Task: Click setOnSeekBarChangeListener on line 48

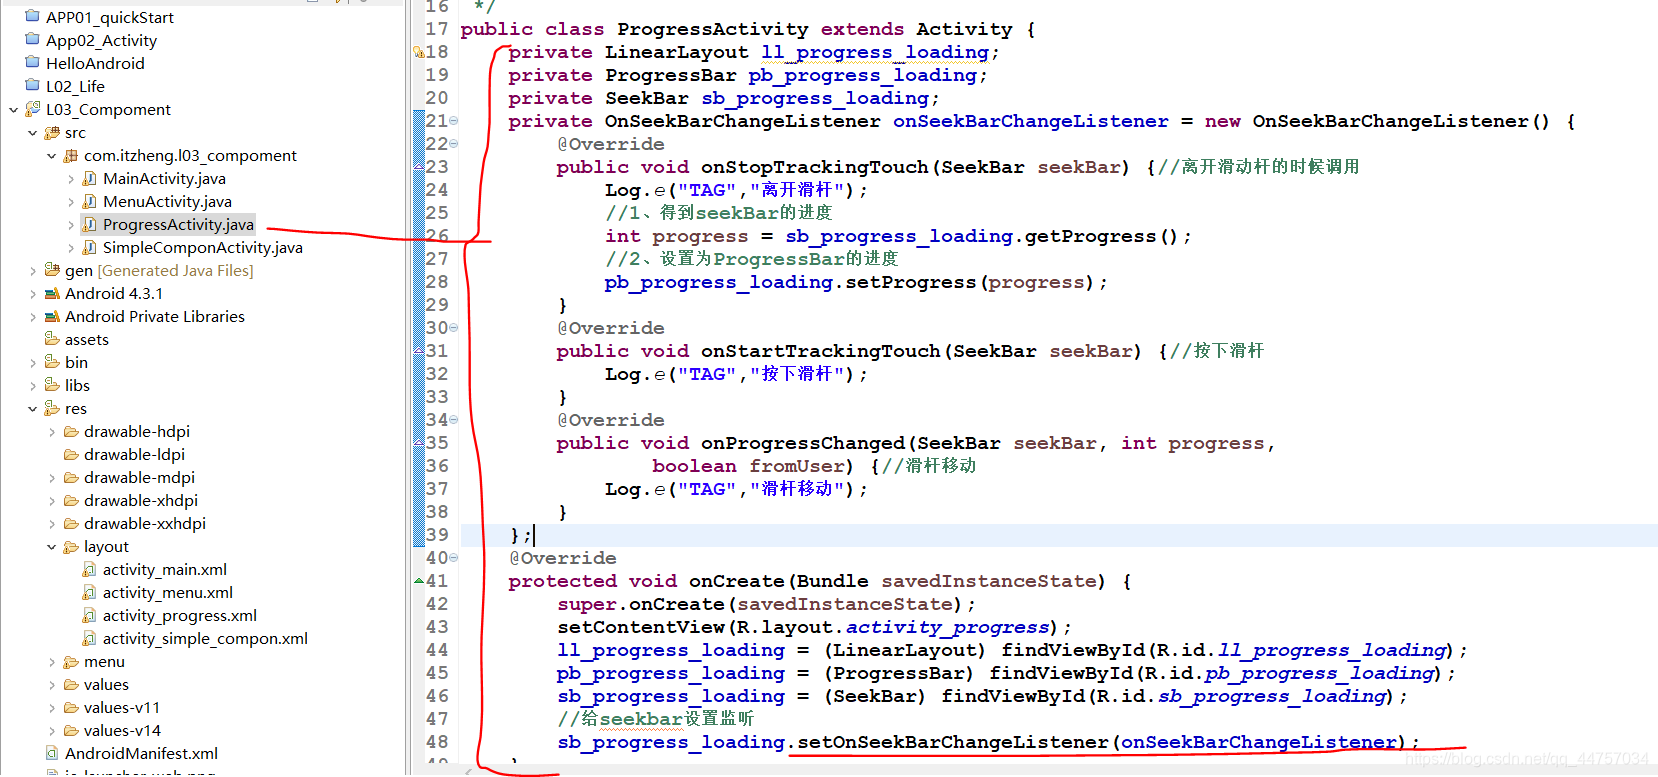Action: coord(953,742)
